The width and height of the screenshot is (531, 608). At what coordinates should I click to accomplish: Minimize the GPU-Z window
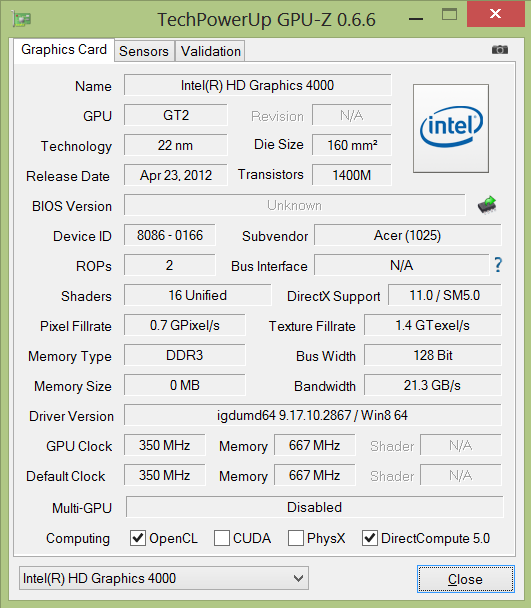(x=416, y=18)
